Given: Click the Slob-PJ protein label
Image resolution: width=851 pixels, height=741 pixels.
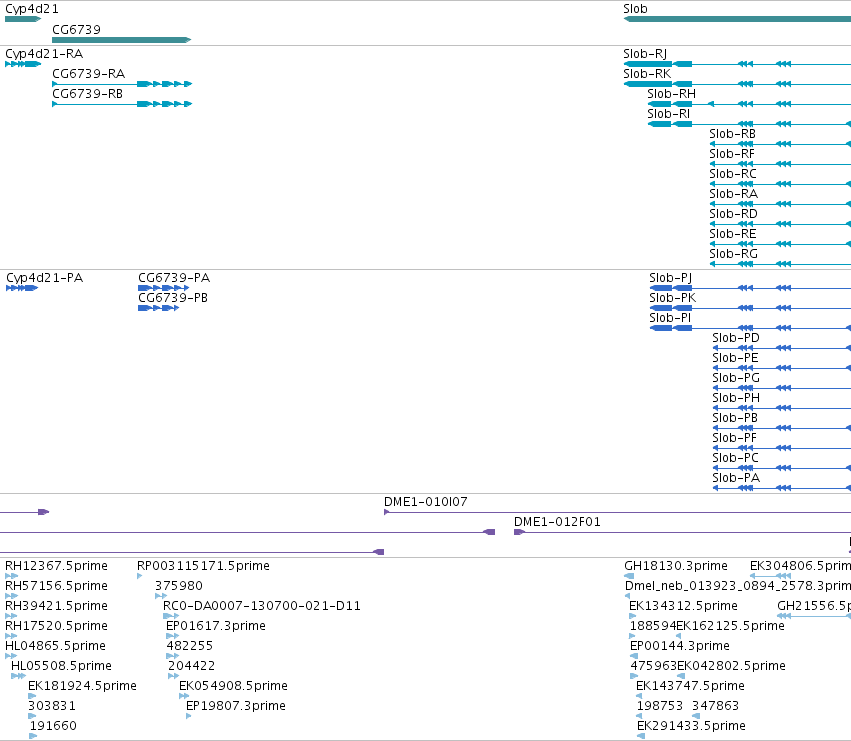Looking at the screenshot, I should click(670, 278).
